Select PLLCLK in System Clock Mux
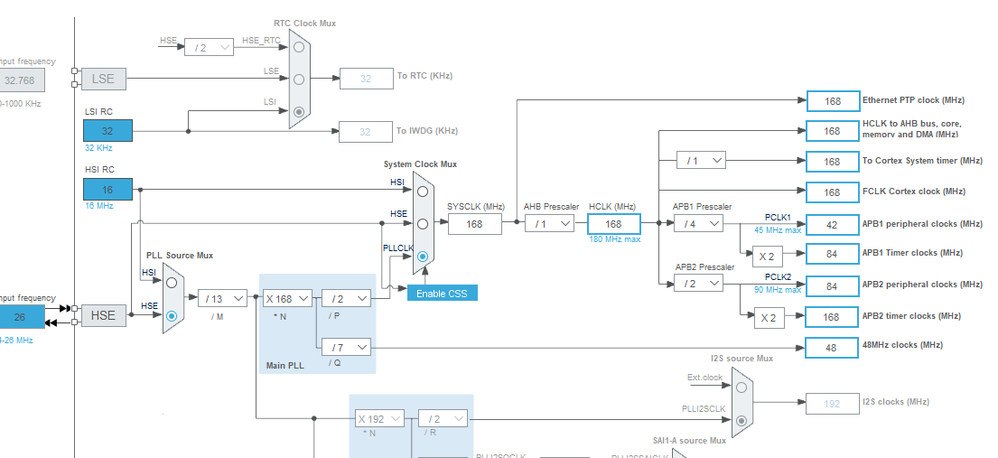This screenshot has width=998, height=458. coord(423,256)
